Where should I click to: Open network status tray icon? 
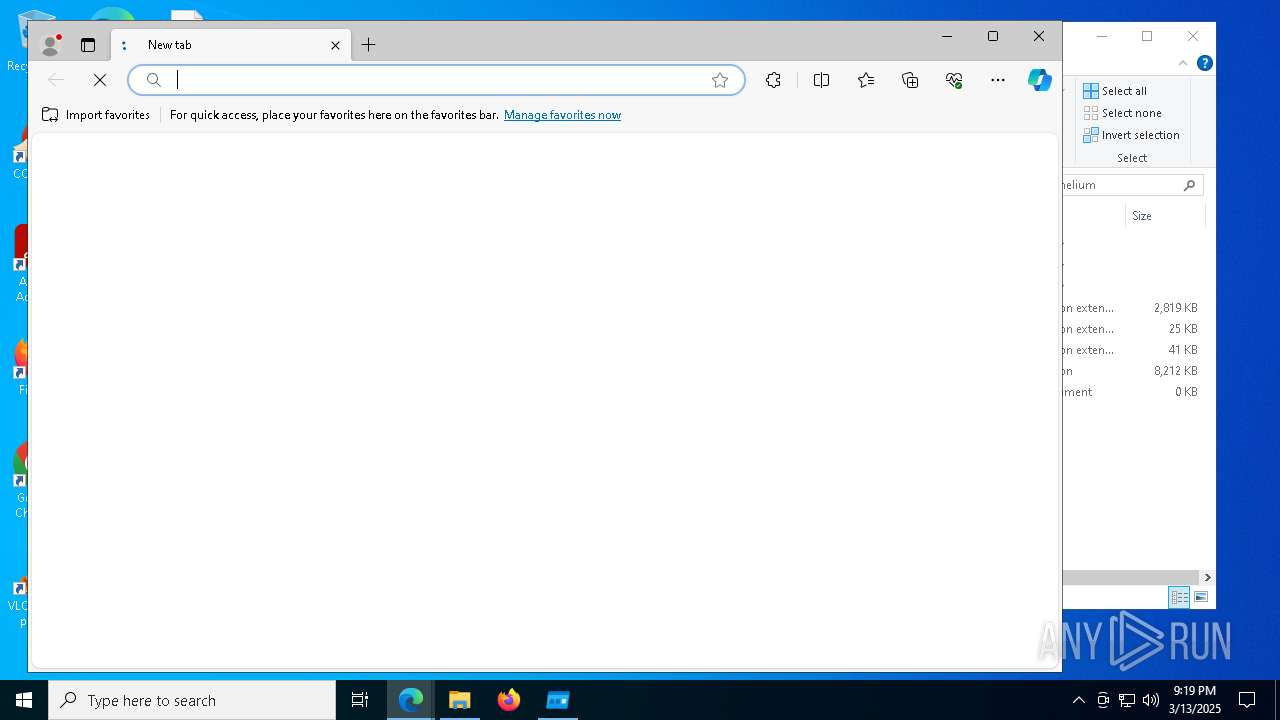[1127, 700]
